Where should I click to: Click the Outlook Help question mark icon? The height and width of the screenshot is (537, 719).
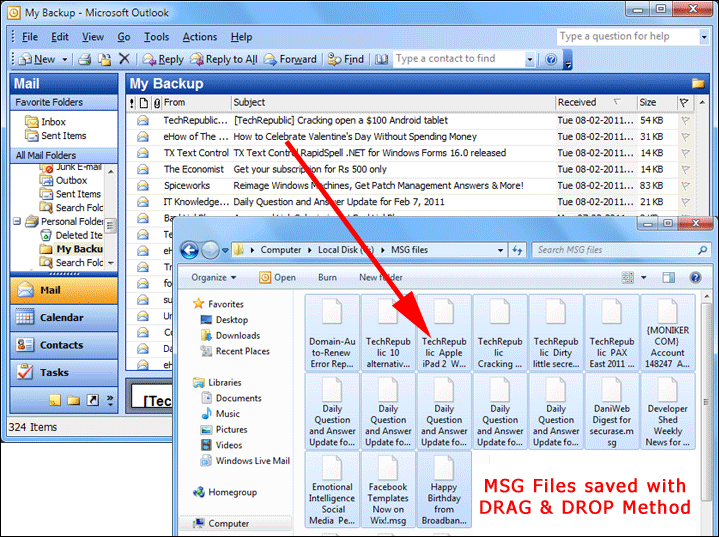point(551,59)
